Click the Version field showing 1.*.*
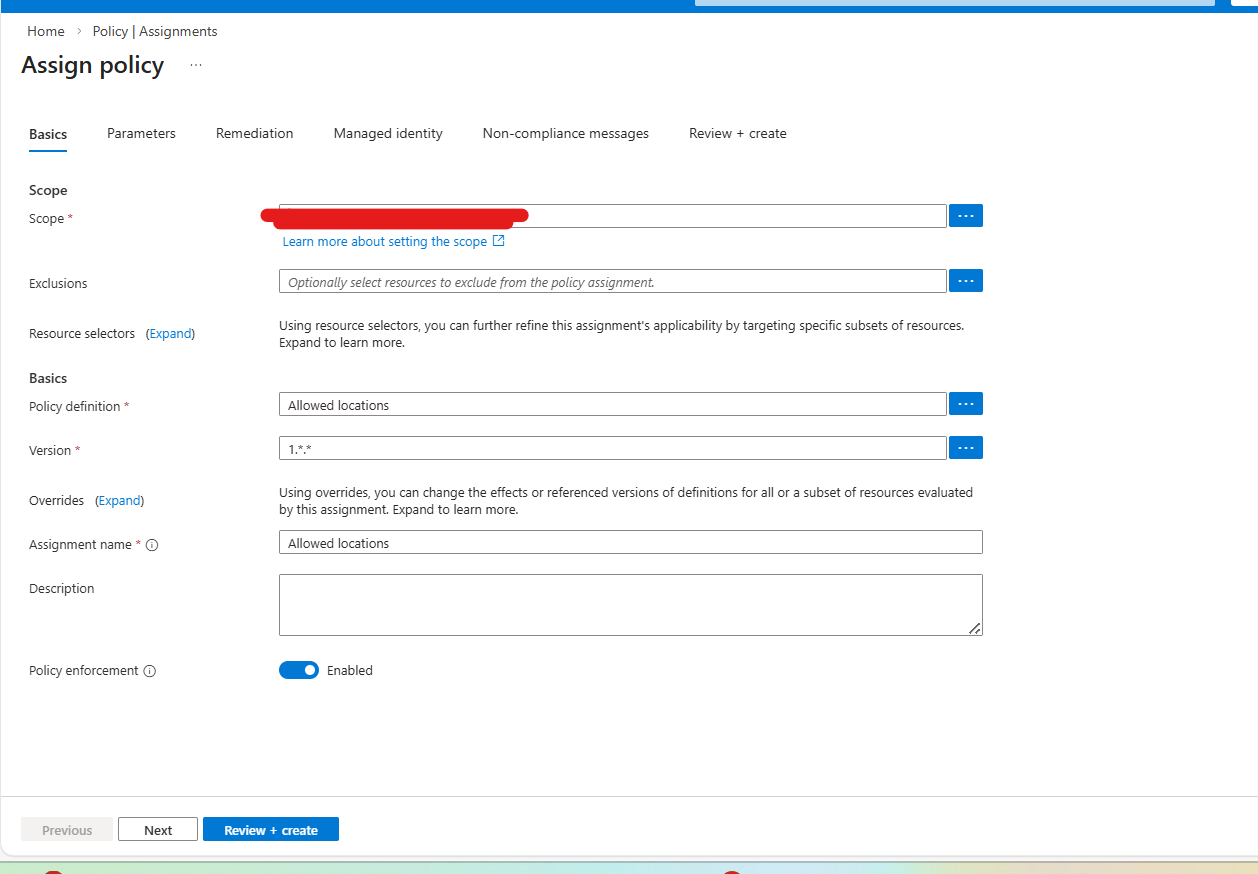 (613, 448)
